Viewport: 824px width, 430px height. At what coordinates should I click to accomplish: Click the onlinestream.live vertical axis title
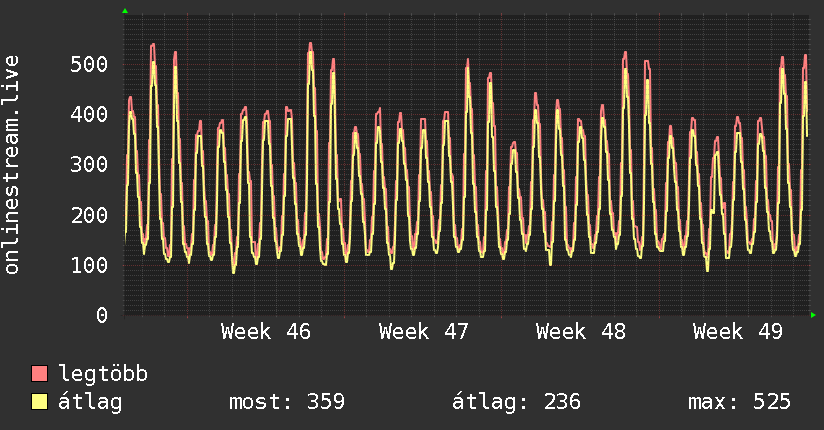point(11,165)
